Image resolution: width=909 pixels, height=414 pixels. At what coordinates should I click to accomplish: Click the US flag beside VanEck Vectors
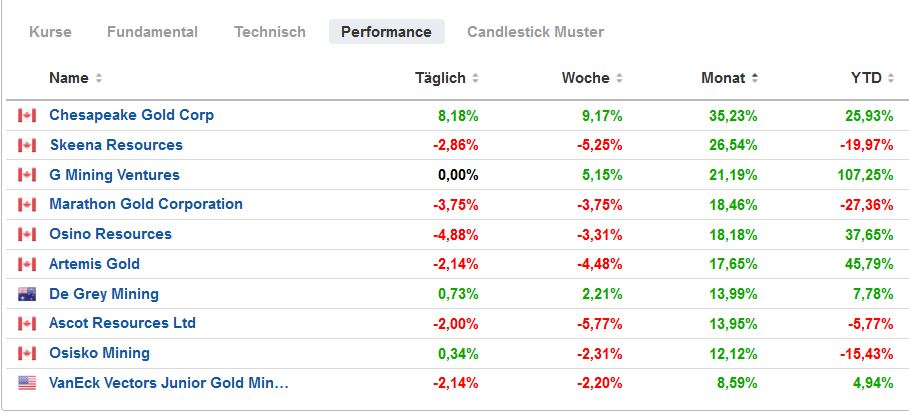(26, 382)
